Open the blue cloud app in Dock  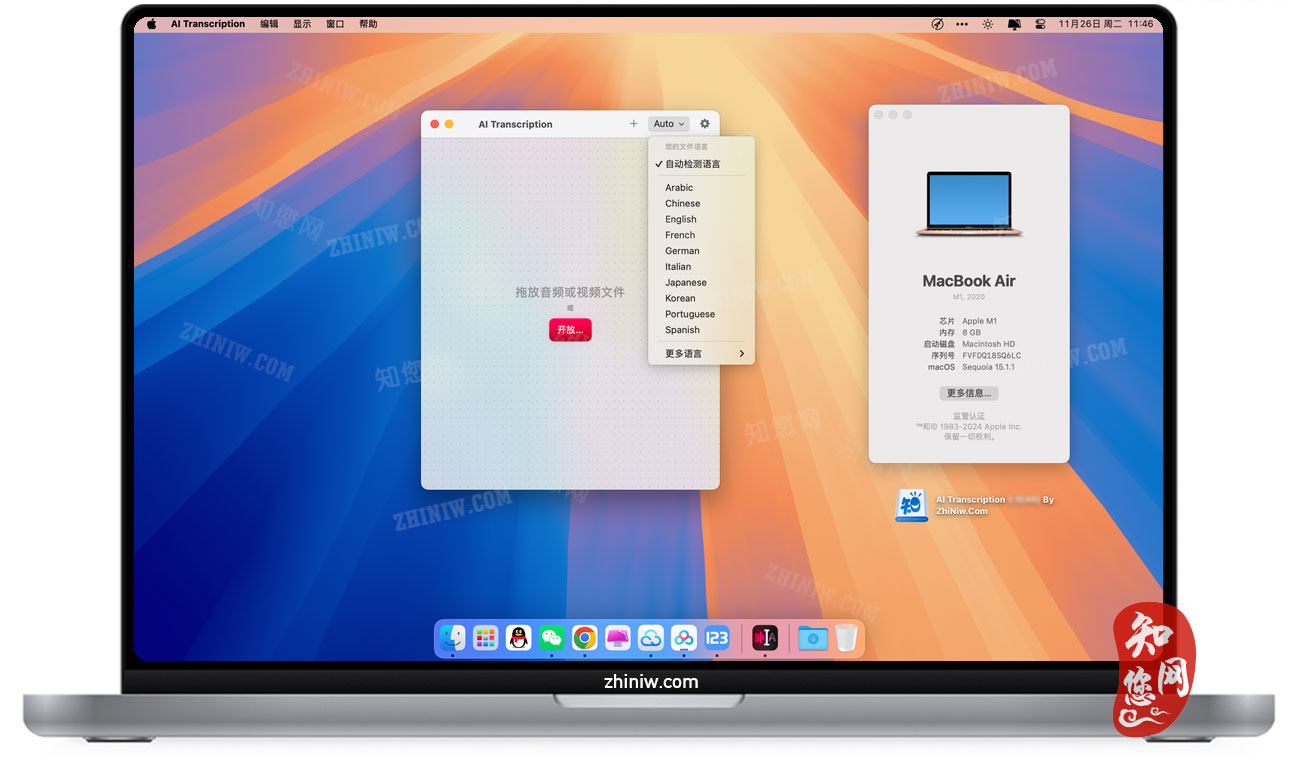coord(651,638)
